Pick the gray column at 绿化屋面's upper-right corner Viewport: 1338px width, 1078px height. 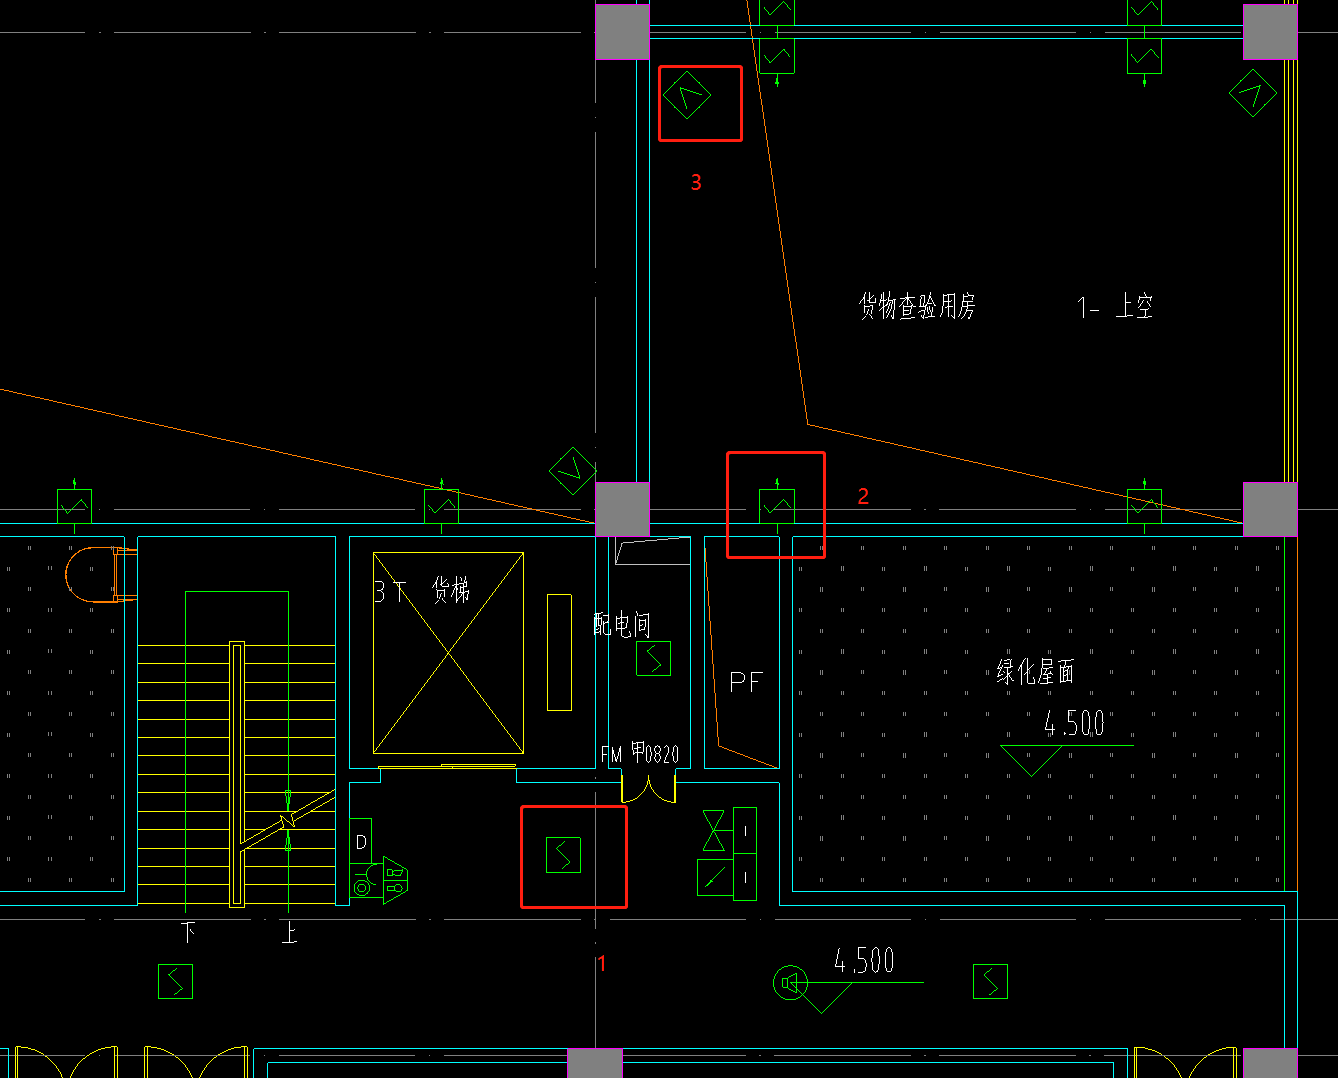point(1270,509)
